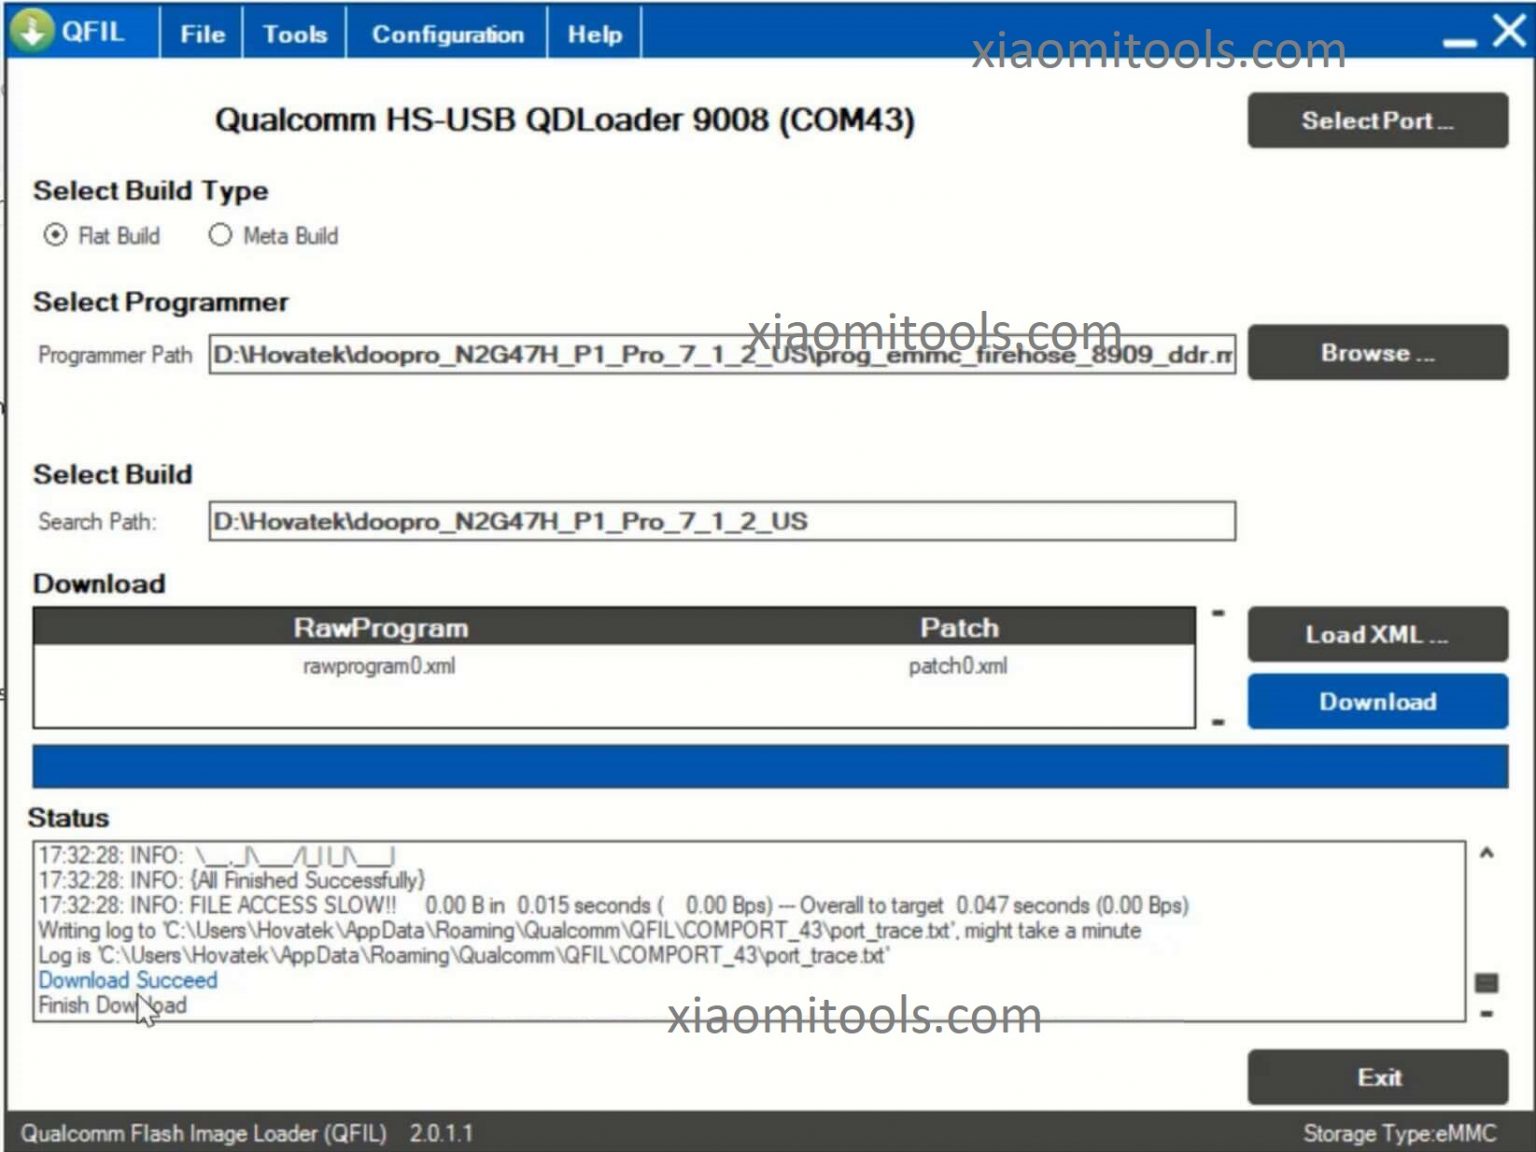The height and width of the screenshot is (1152, 1536).
Task: Click the Download Succeed link
Action: [x=127, y=980]
